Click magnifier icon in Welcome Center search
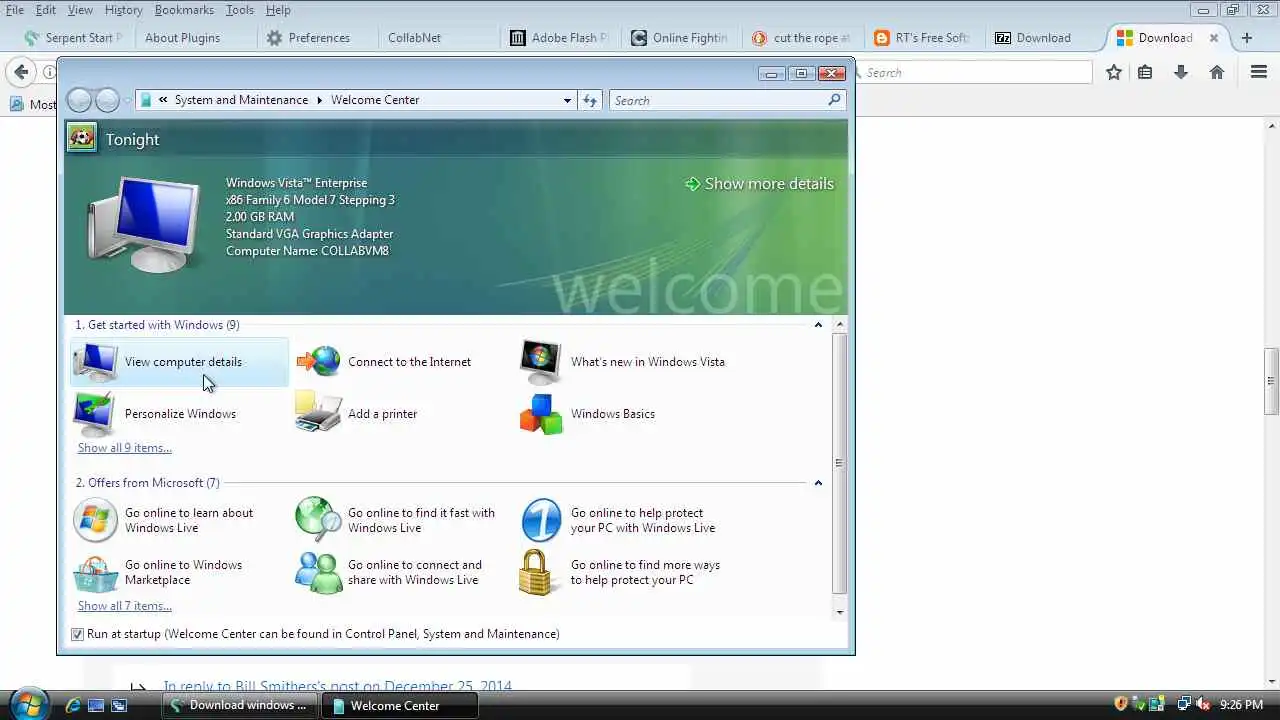This screenshot has width=1280, height=720. coord(834,100)
